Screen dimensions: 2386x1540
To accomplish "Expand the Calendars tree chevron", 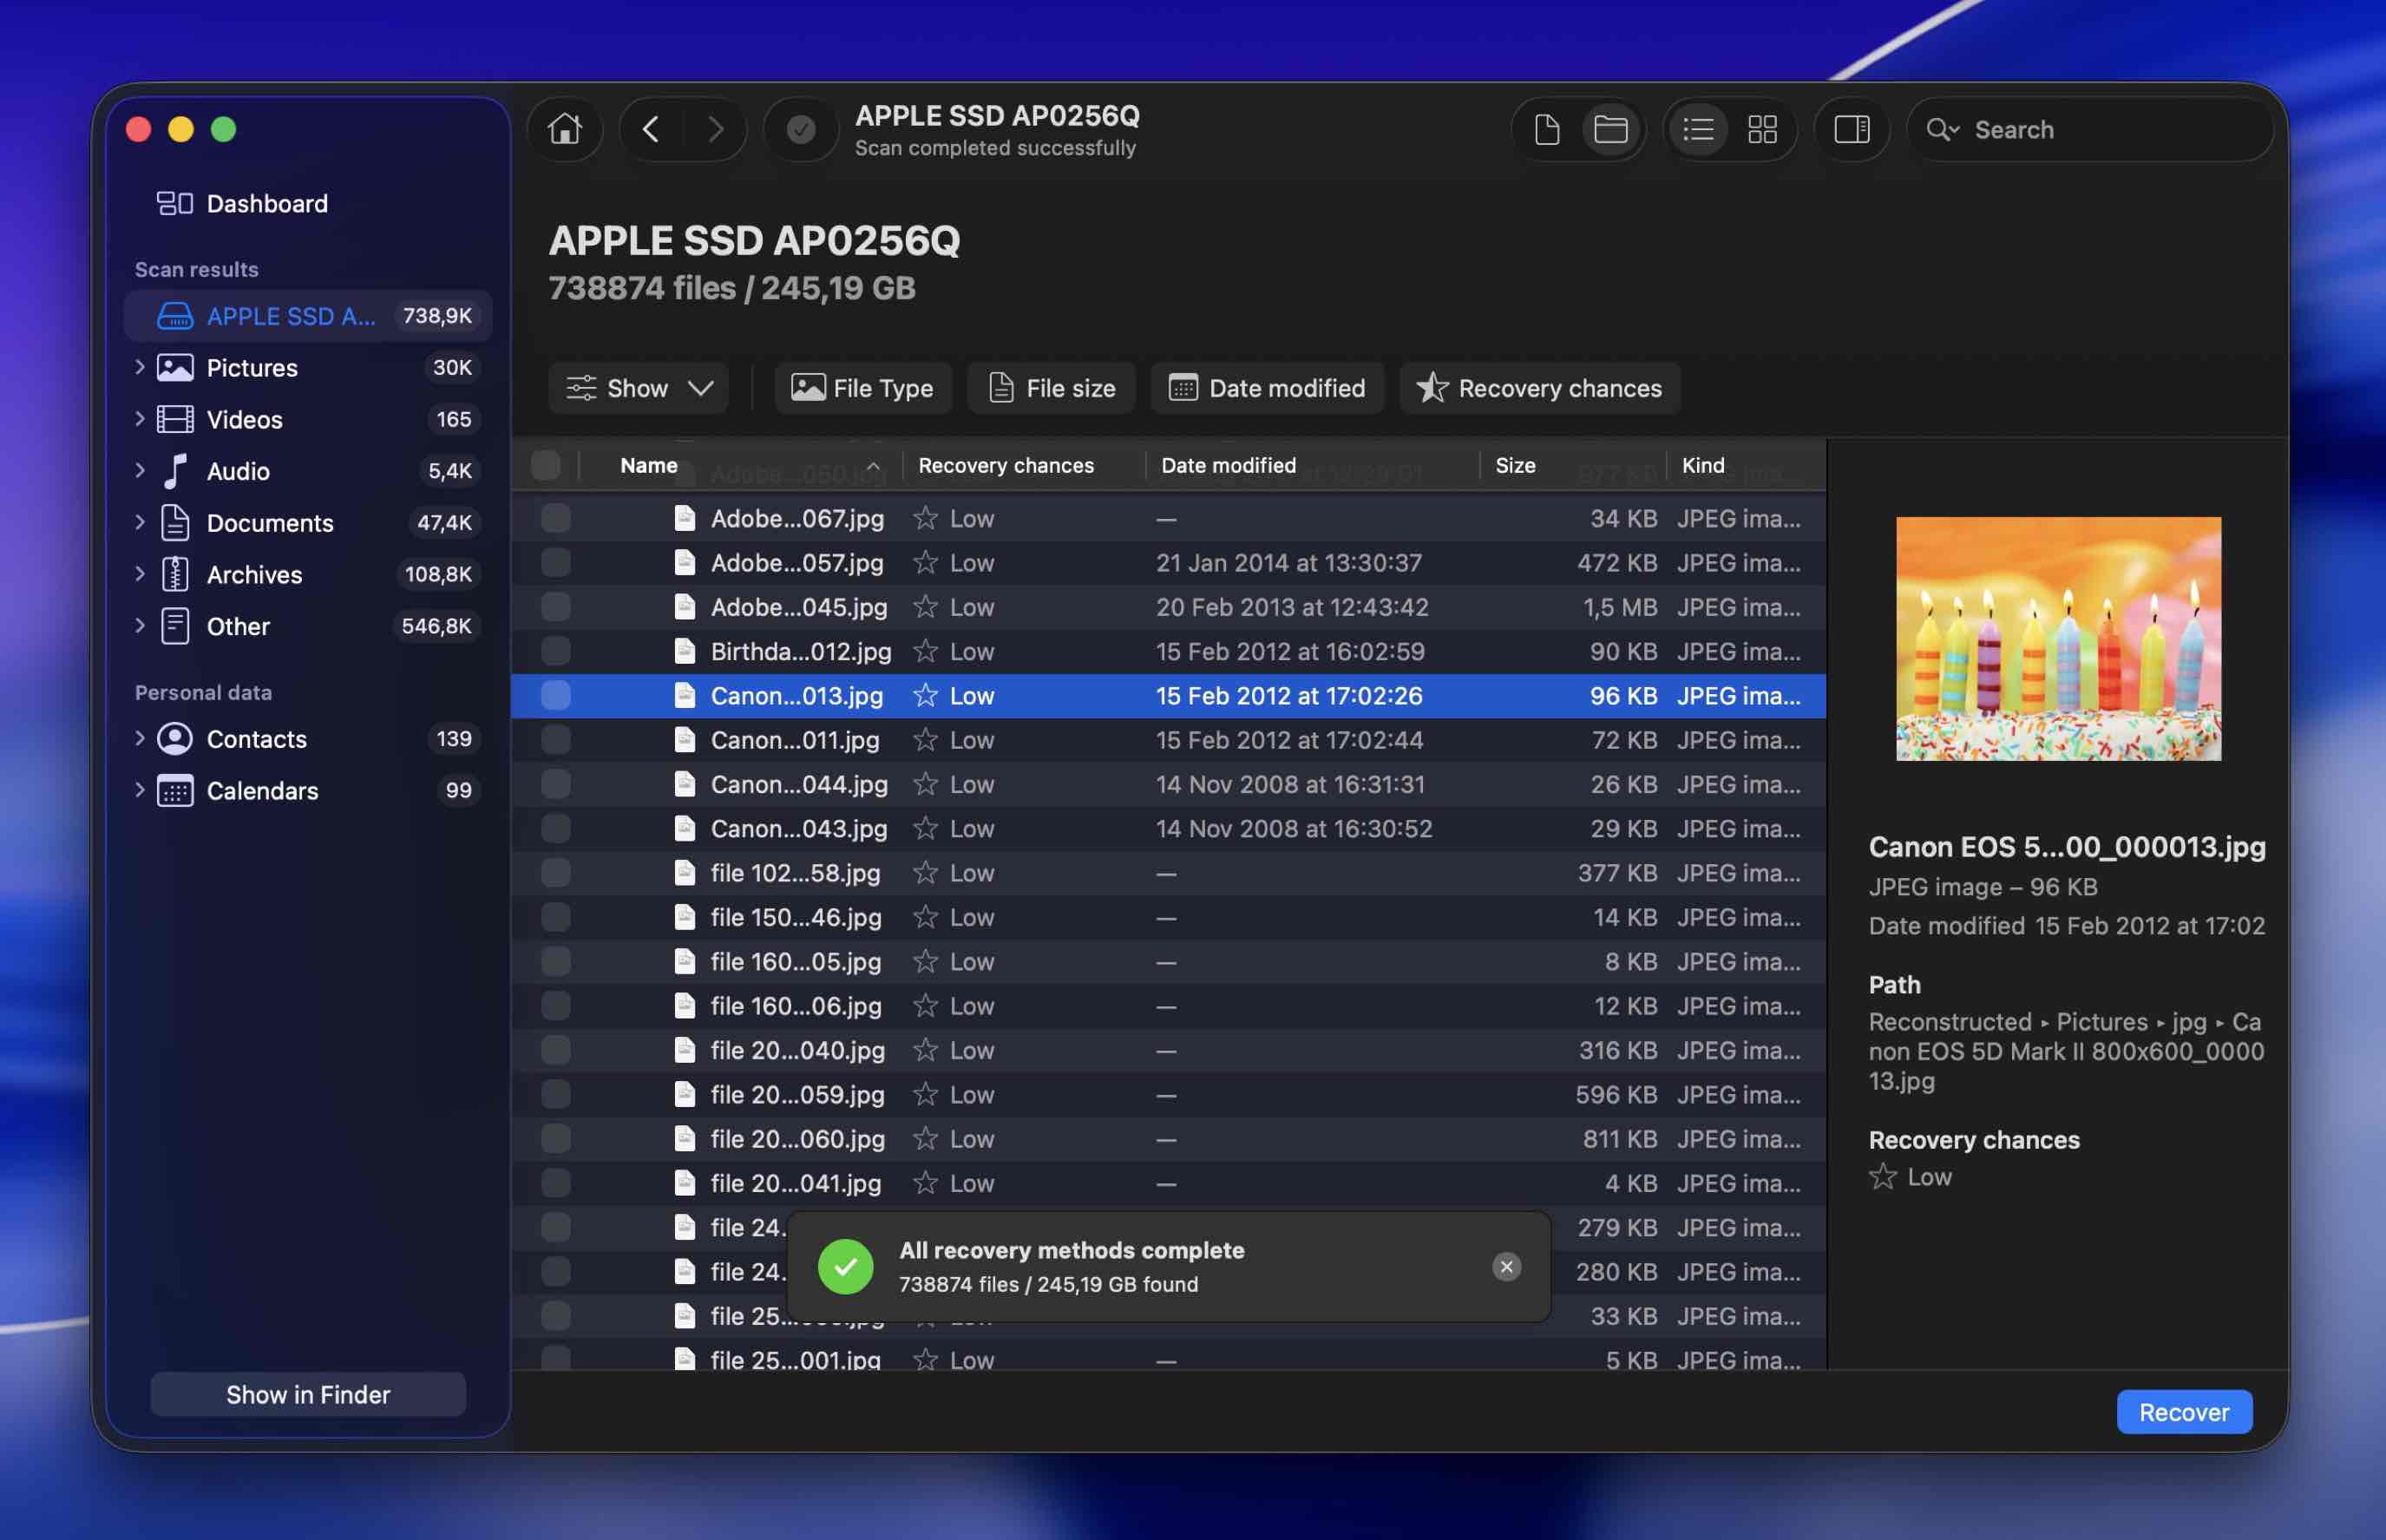I will tap(140, 791).
